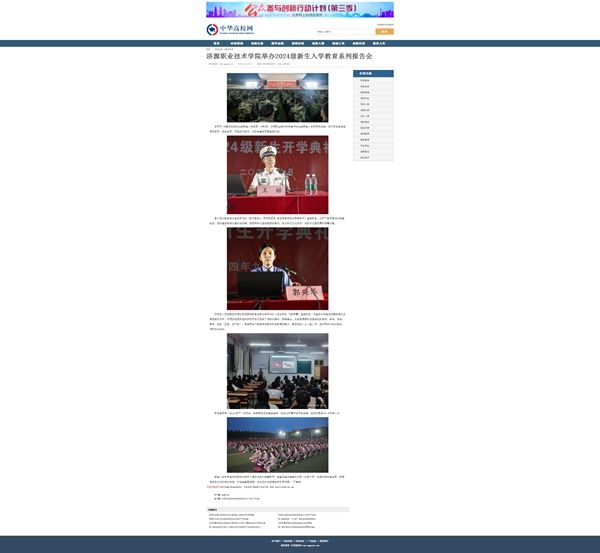Open the first item in the blue navigation bar

216,43
